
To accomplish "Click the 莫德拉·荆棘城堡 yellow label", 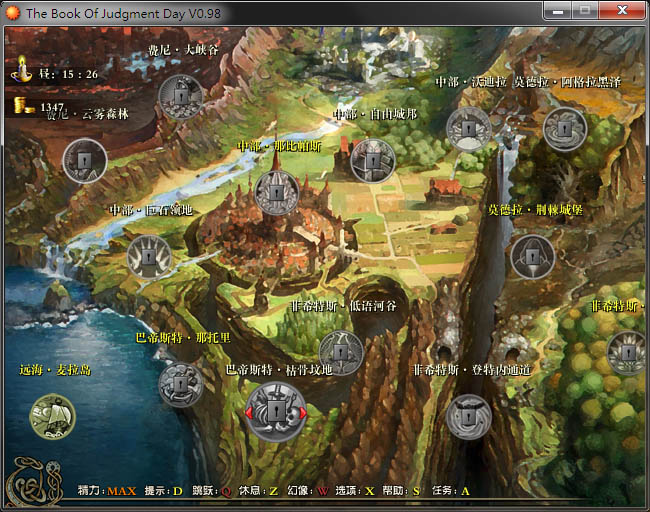I will tap(535, 210).
